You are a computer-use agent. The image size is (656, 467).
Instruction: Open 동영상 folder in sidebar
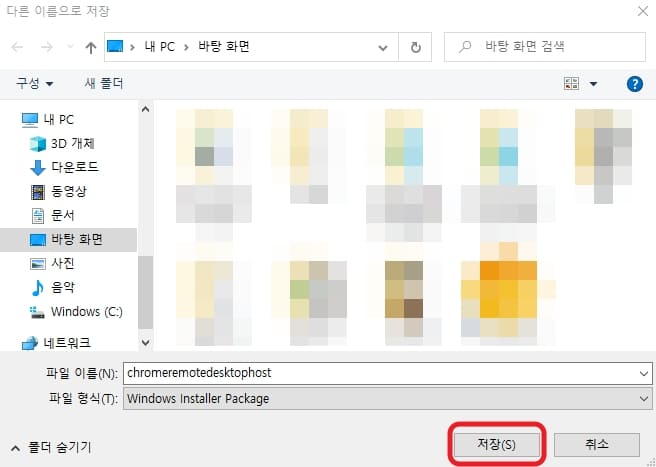[x=59, y=192]
